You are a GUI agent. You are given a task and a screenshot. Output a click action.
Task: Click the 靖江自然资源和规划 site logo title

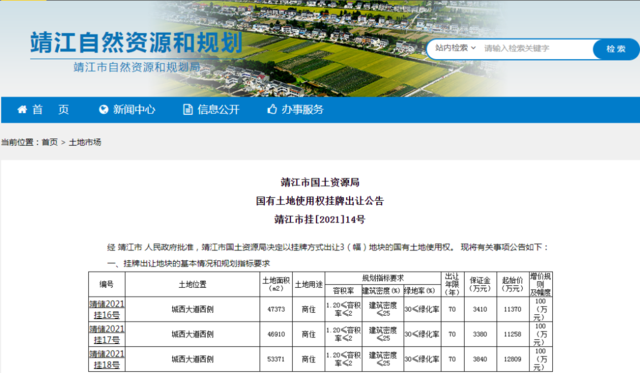click(x=136, y=42)
